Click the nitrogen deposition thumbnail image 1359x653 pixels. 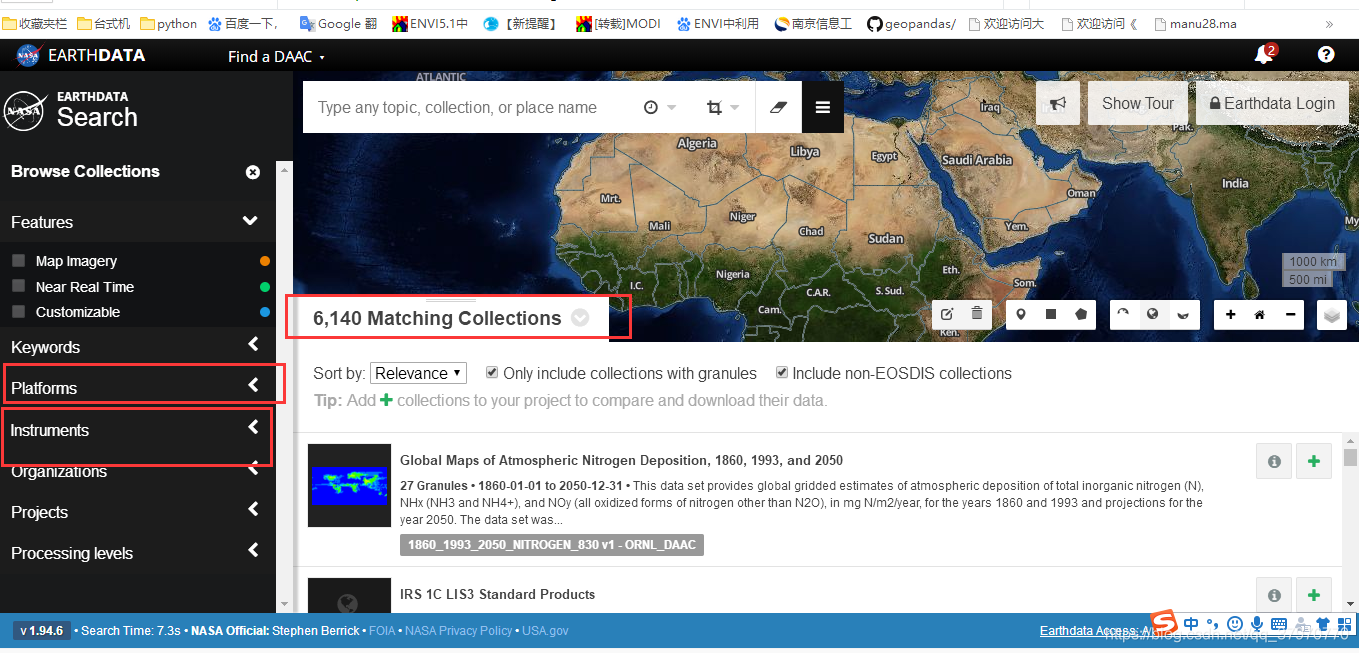pyautogui.click(x=349, y=485)
